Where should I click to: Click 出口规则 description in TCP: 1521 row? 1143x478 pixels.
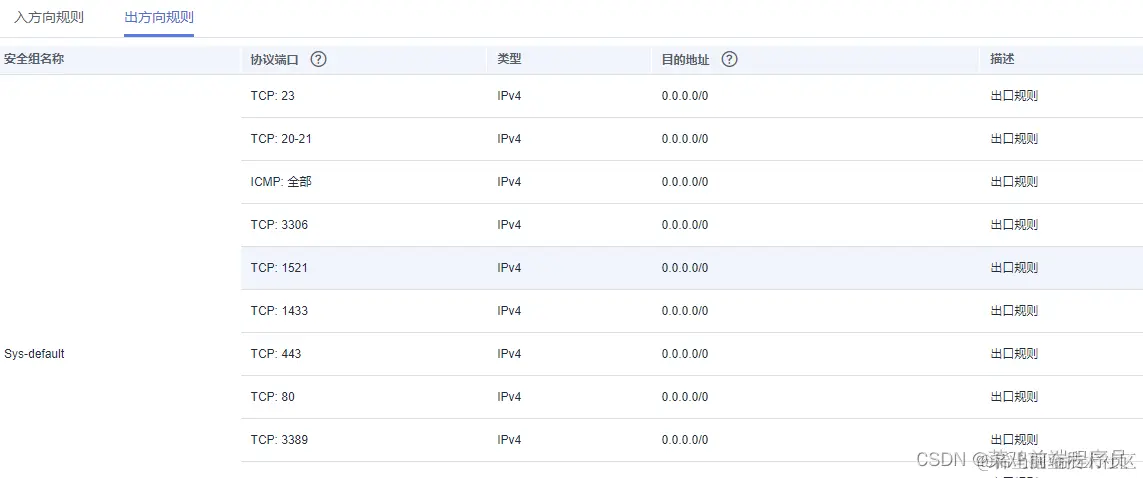(1014, 267)
